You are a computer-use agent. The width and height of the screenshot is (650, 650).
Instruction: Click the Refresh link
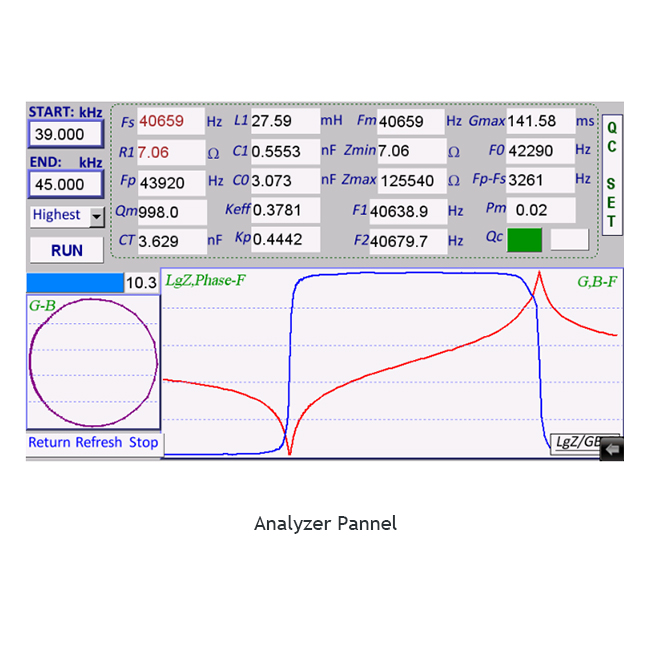click(99, 442)
